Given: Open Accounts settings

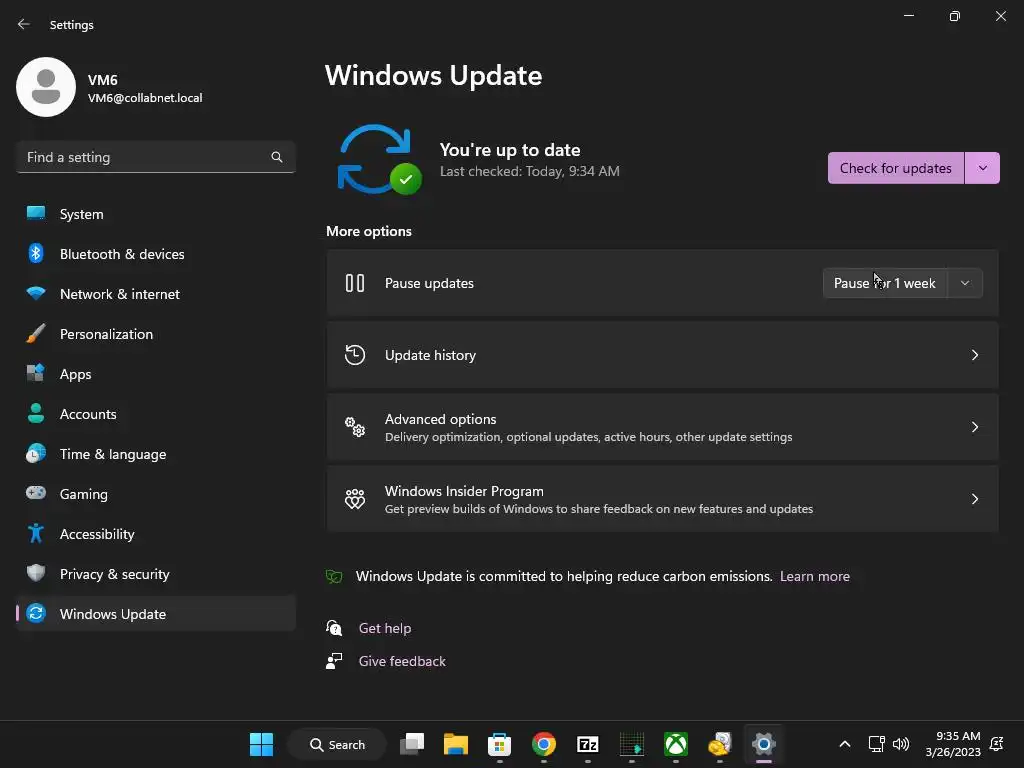Looking at the screenshot, I should 155,414.
